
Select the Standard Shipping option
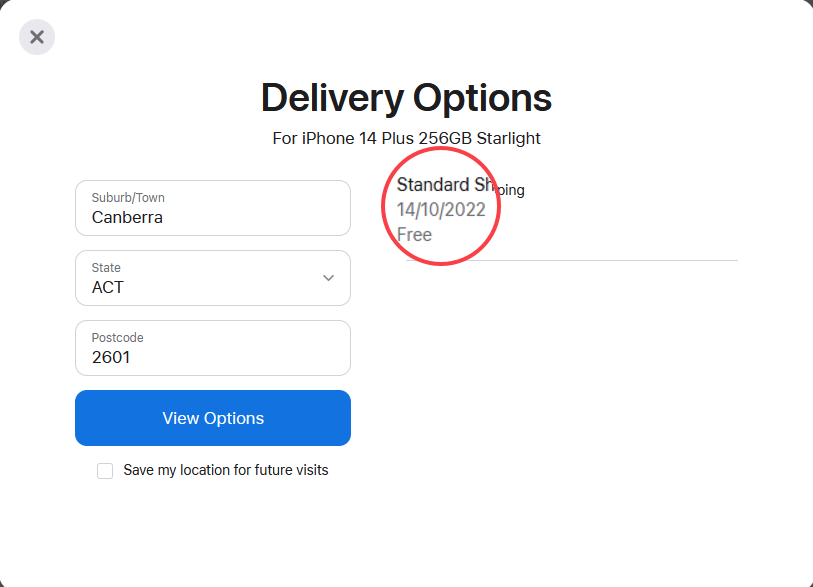[x=460, y=186]
